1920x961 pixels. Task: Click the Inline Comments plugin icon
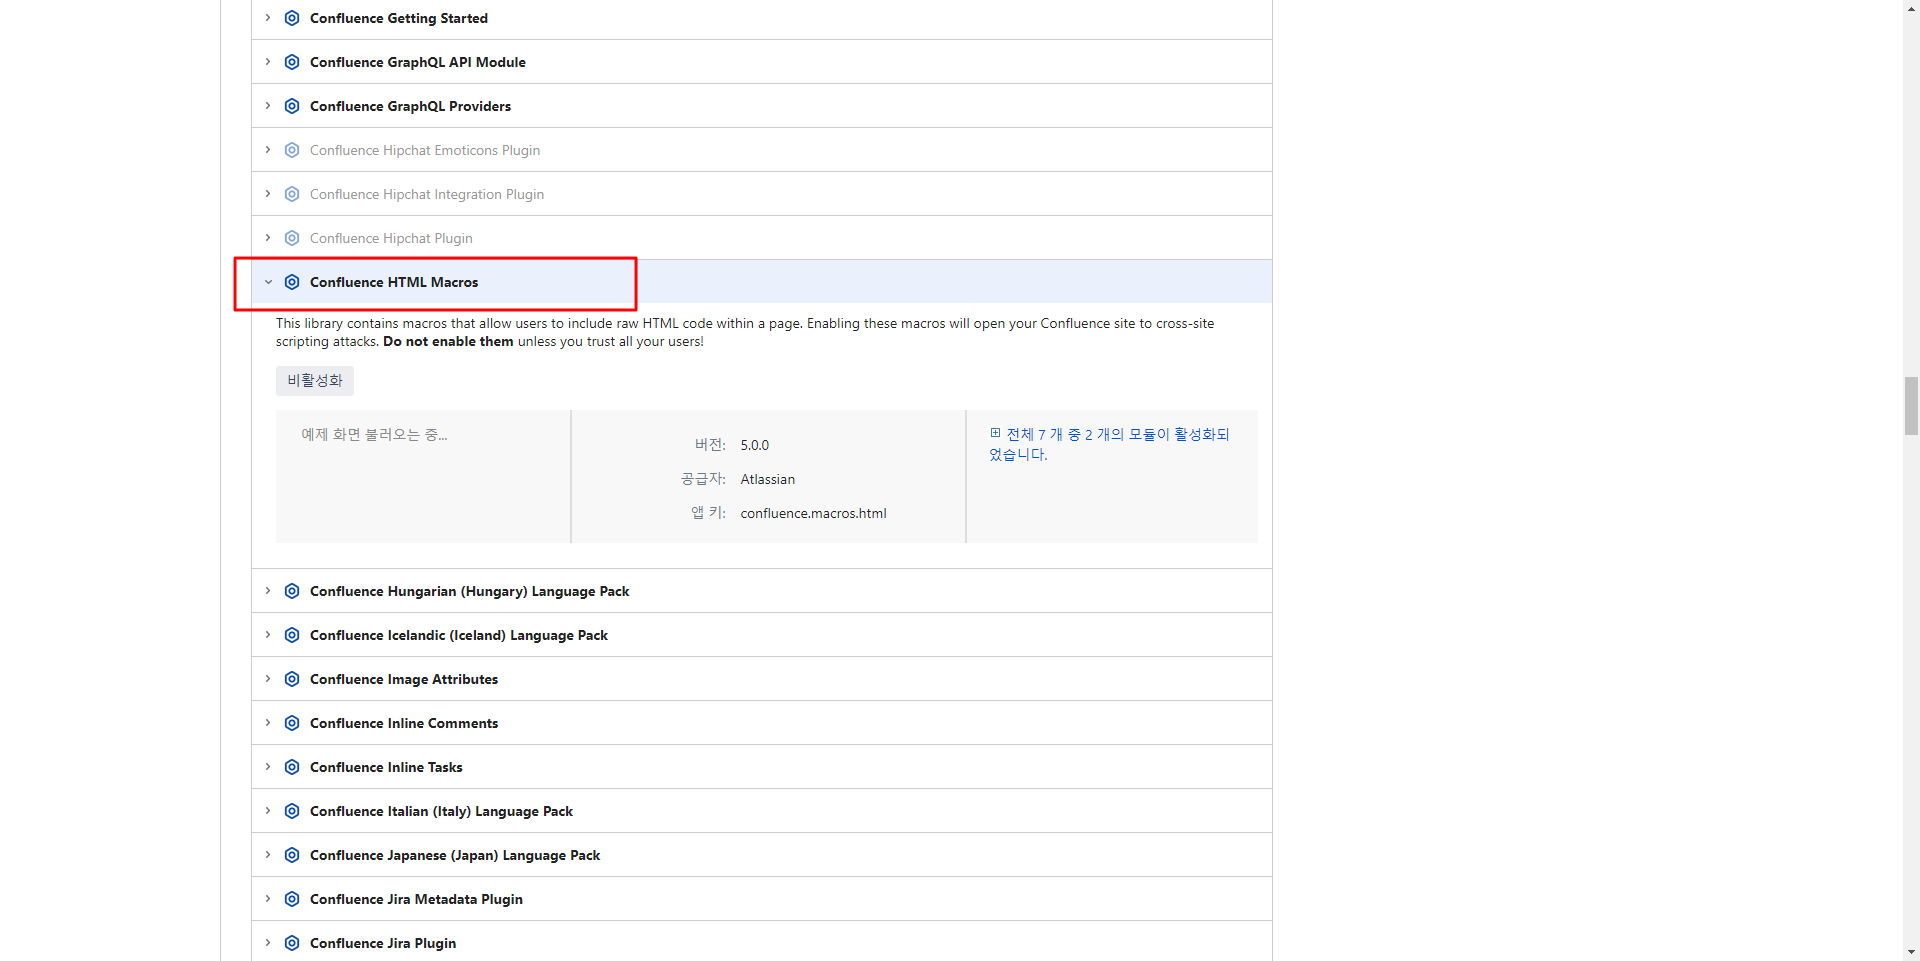(x=292, y=723)
